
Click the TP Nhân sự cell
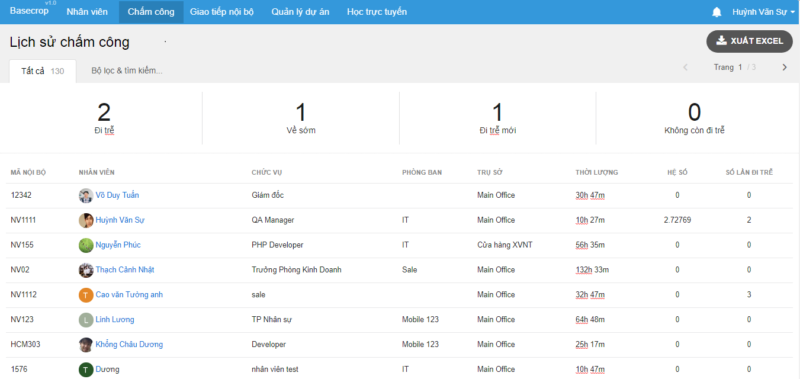[271, 320]
